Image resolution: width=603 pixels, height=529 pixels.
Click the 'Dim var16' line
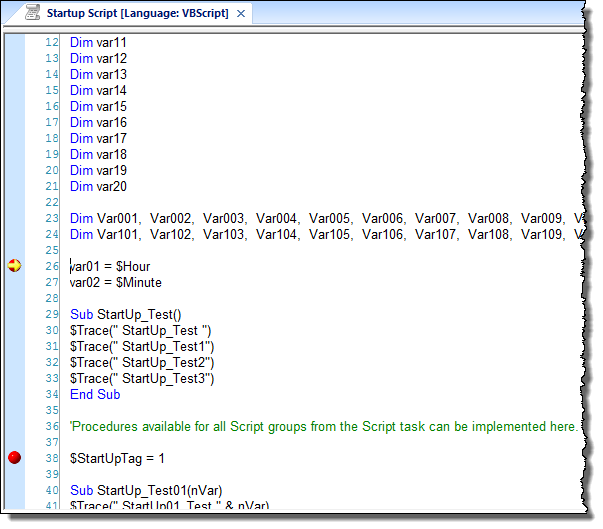point(98,122)
